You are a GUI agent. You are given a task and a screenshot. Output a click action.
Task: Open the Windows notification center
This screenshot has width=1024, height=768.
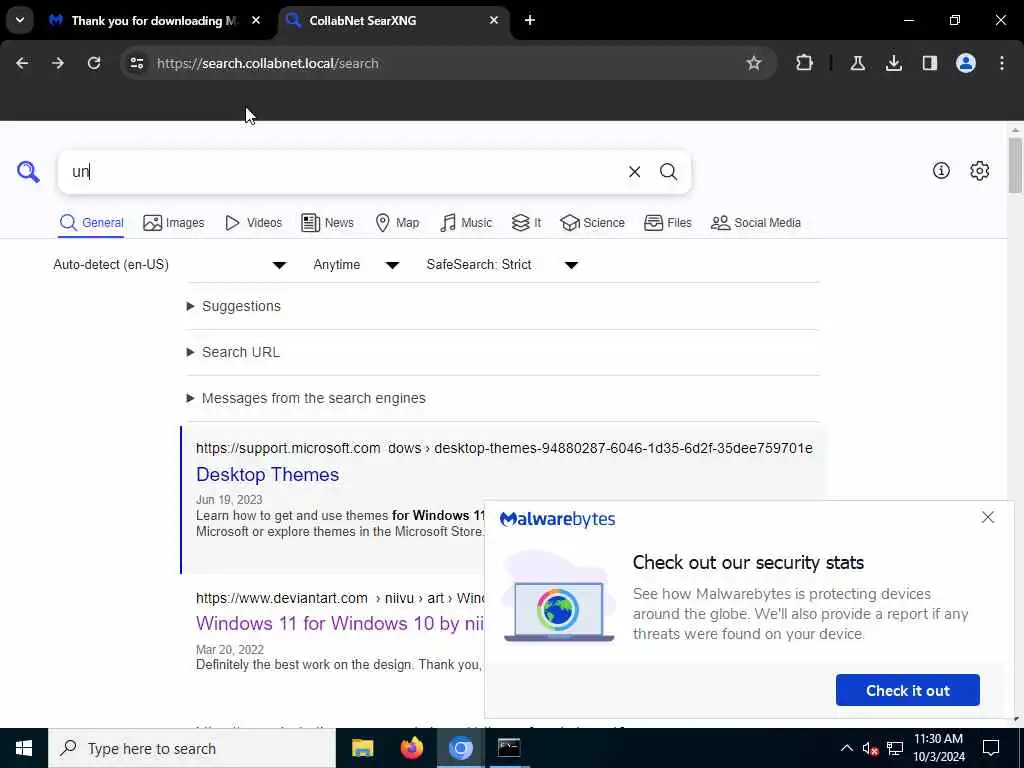[x=991, y=748]
